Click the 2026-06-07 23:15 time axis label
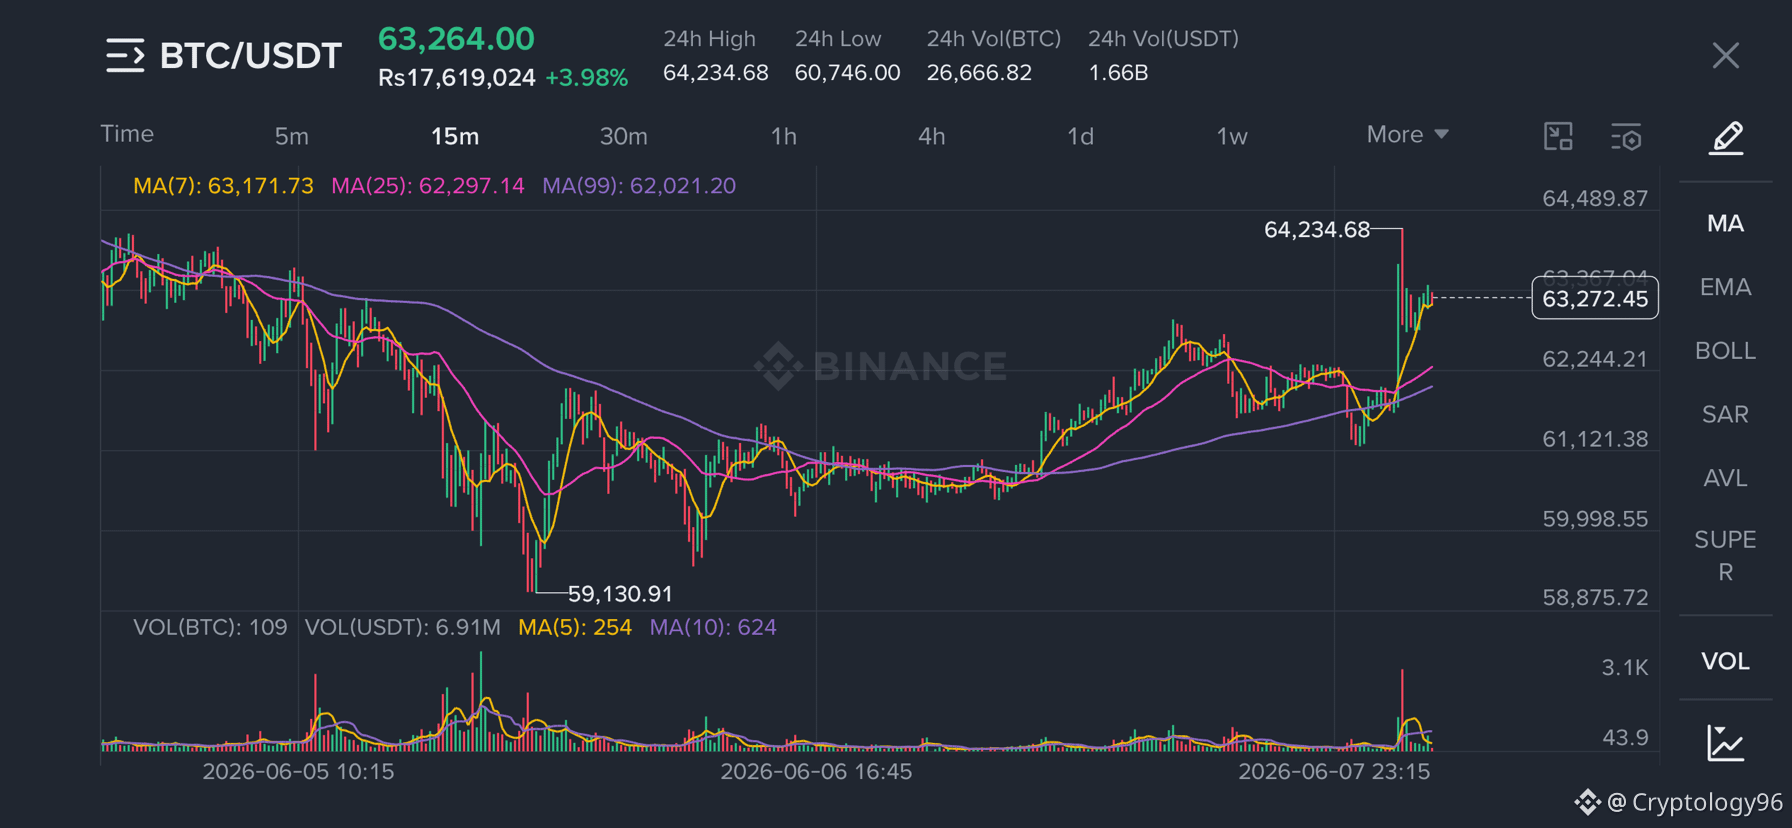The image size is (1792, 828). tap(1334, 772)
